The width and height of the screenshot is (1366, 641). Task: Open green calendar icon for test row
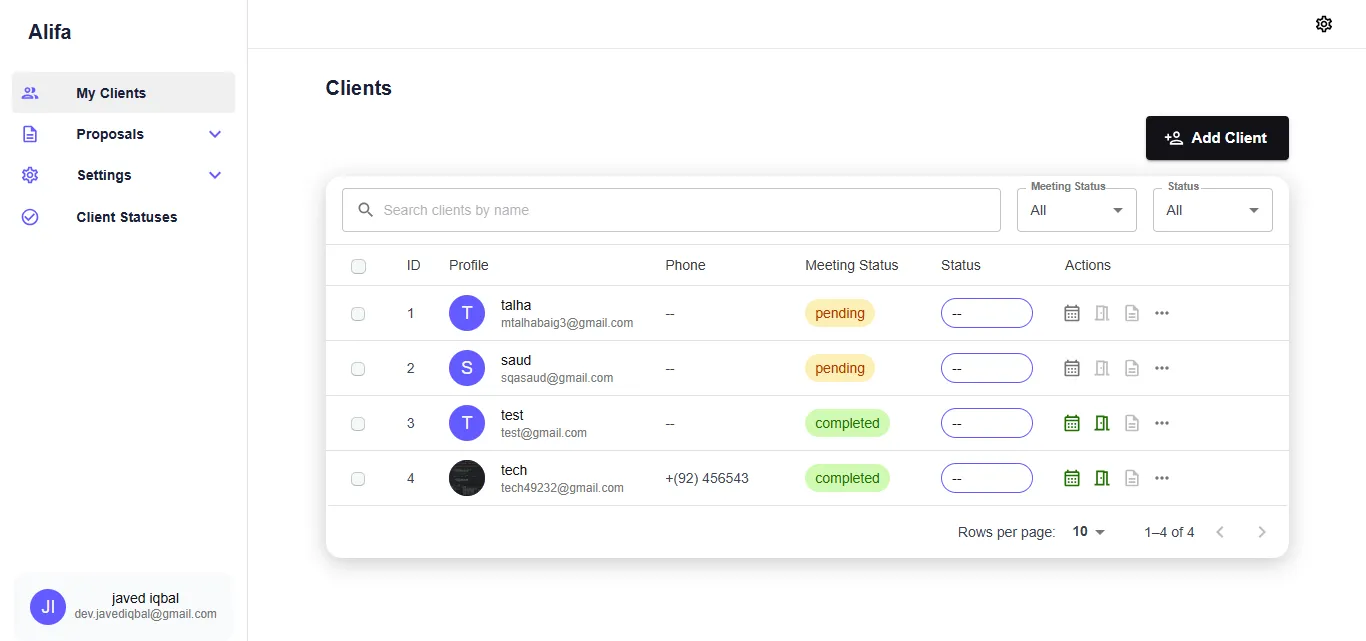pyautogui.click(x=1072, y=423)
